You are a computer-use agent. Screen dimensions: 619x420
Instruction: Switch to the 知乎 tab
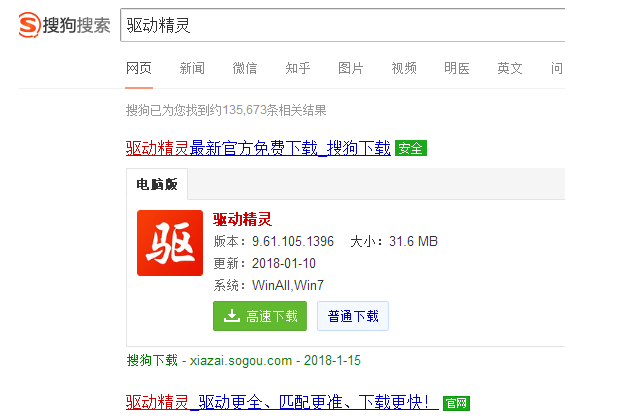pyautogui.click(x=298, y=68)
